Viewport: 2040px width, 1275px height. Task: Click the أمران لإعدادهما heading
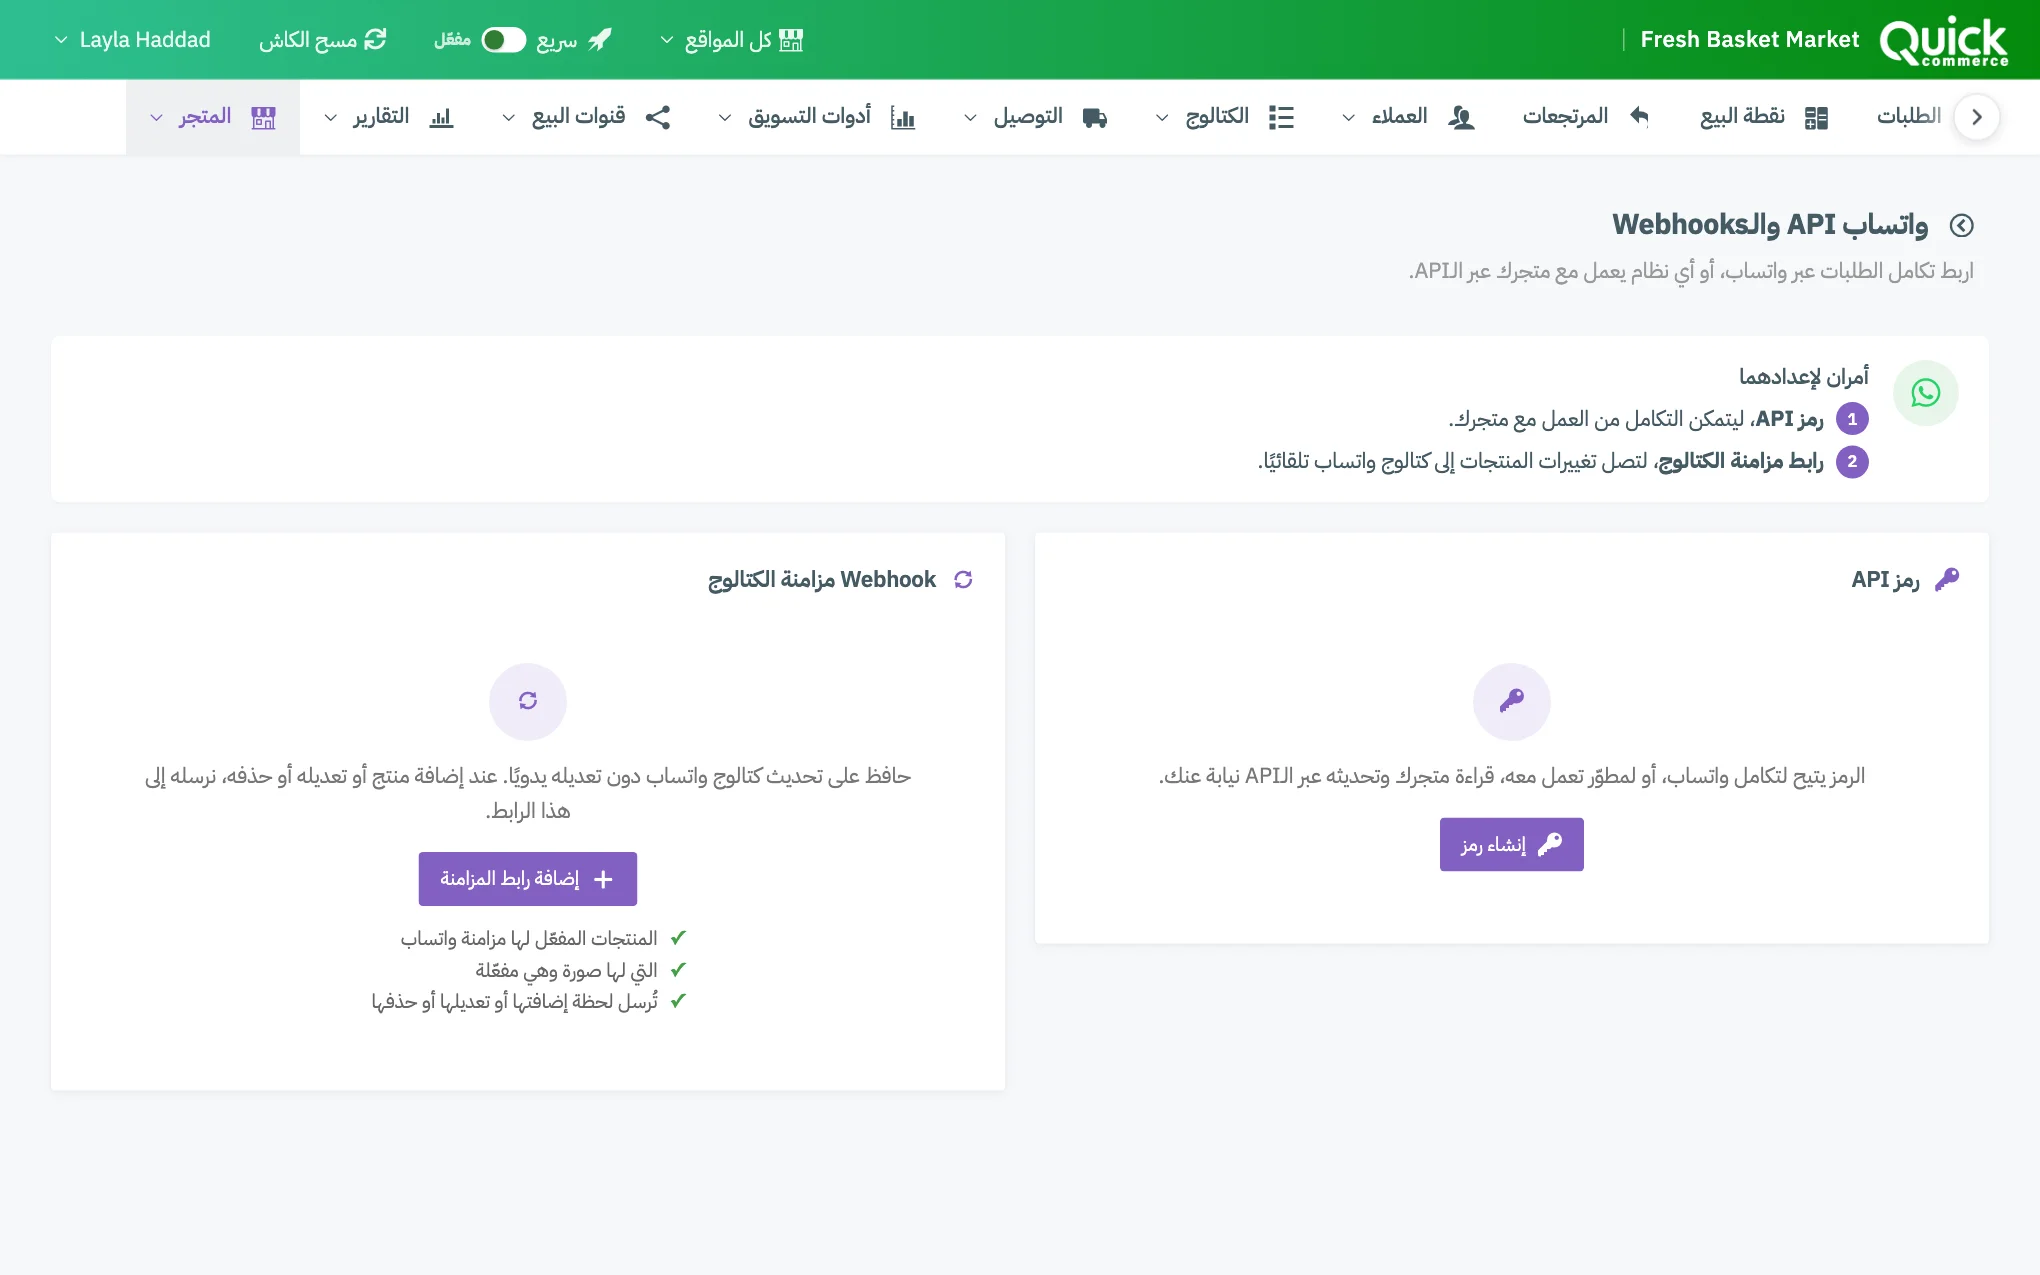pos(1803,377)
